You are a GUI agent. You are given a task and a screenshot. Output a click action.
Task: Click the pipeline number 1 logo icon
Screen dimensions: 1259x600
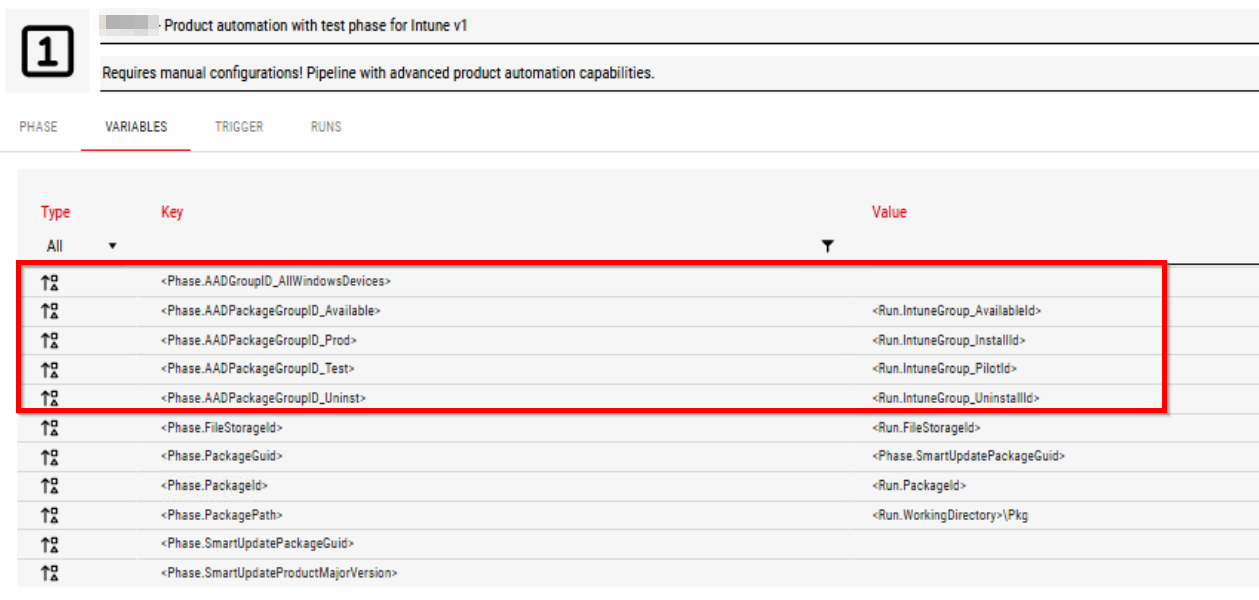(x=47, y=53)
